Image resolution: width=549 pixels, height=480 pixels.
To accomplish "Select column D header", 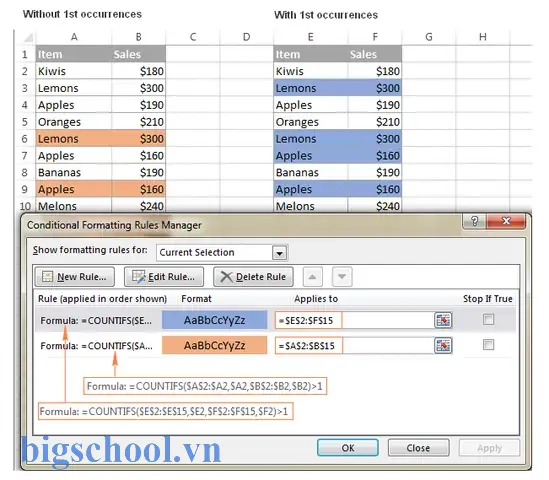I will point(246,37).
